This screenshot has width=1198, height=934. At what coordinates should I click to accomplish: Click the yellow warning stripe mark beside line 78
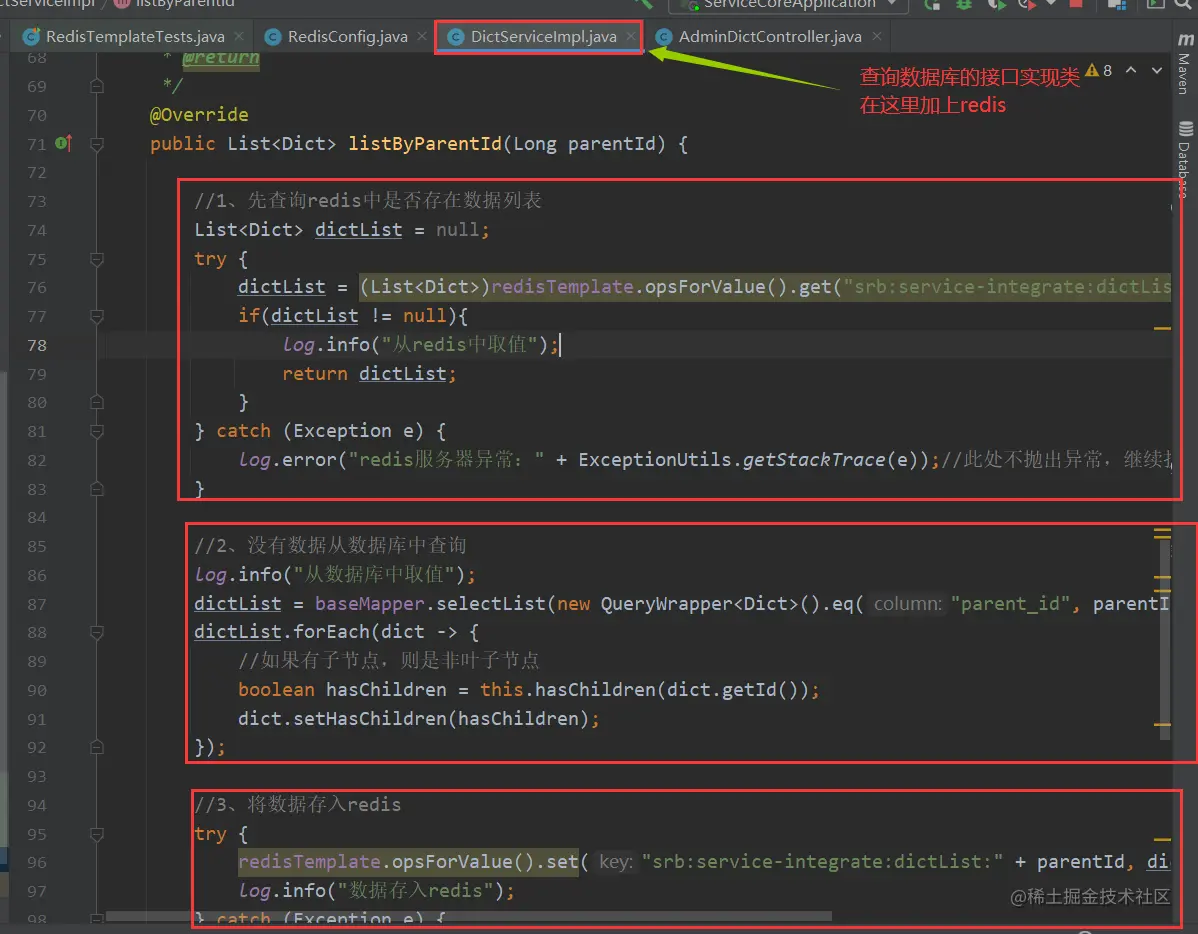[x=1162, y=328]
